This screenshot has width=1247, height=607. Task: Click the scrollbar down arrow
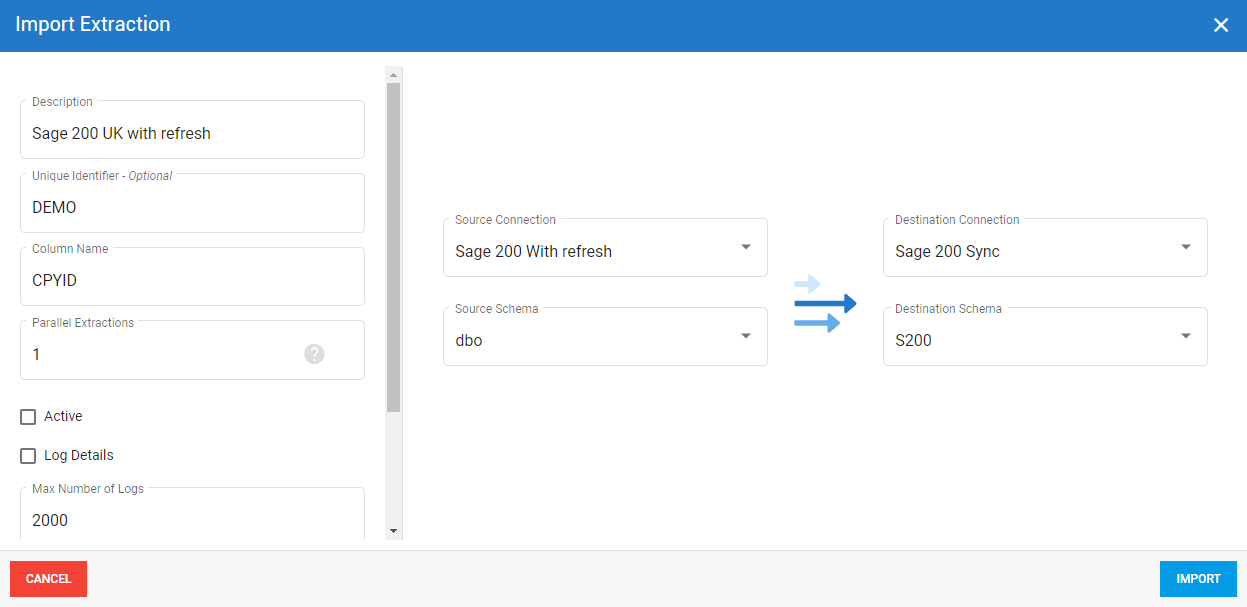pos(393,531)
